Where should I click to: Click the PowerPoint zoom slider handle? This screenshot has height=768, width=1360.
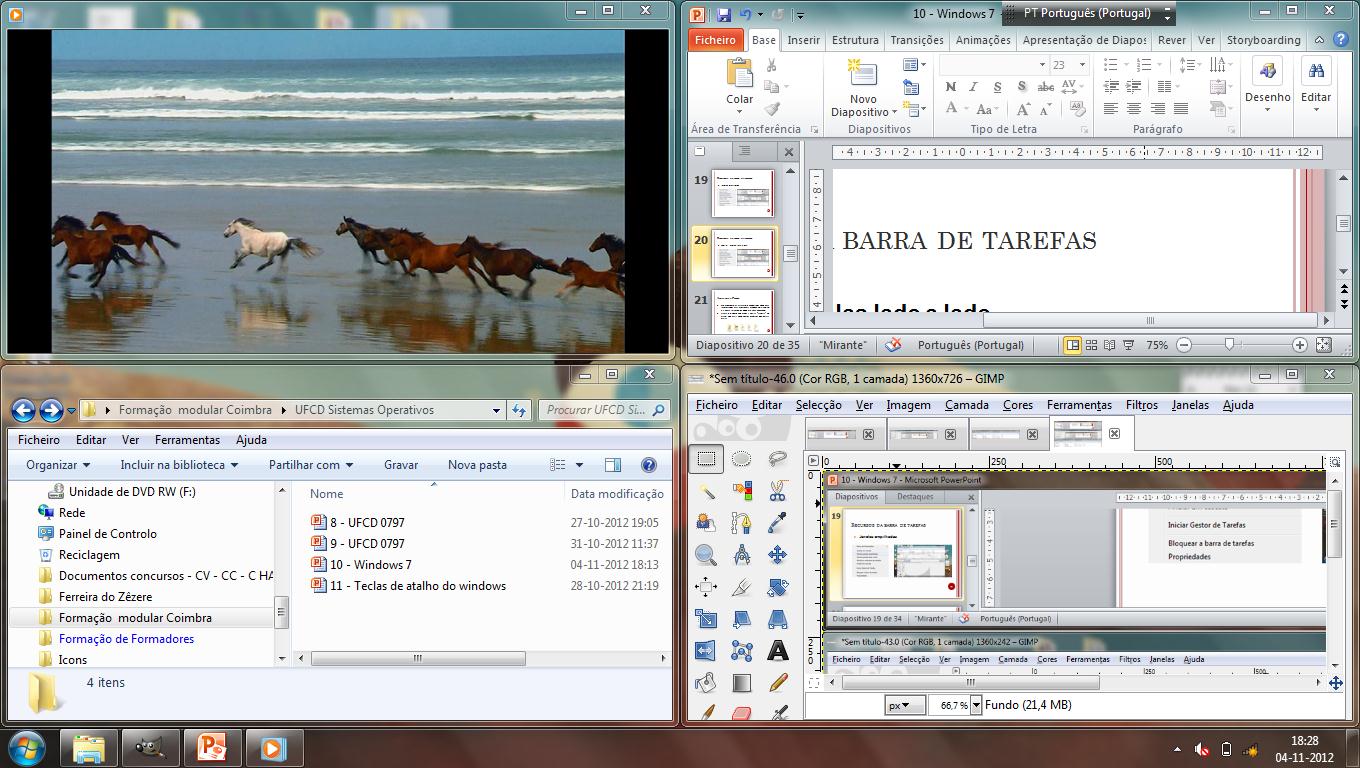pos(1230,345)
